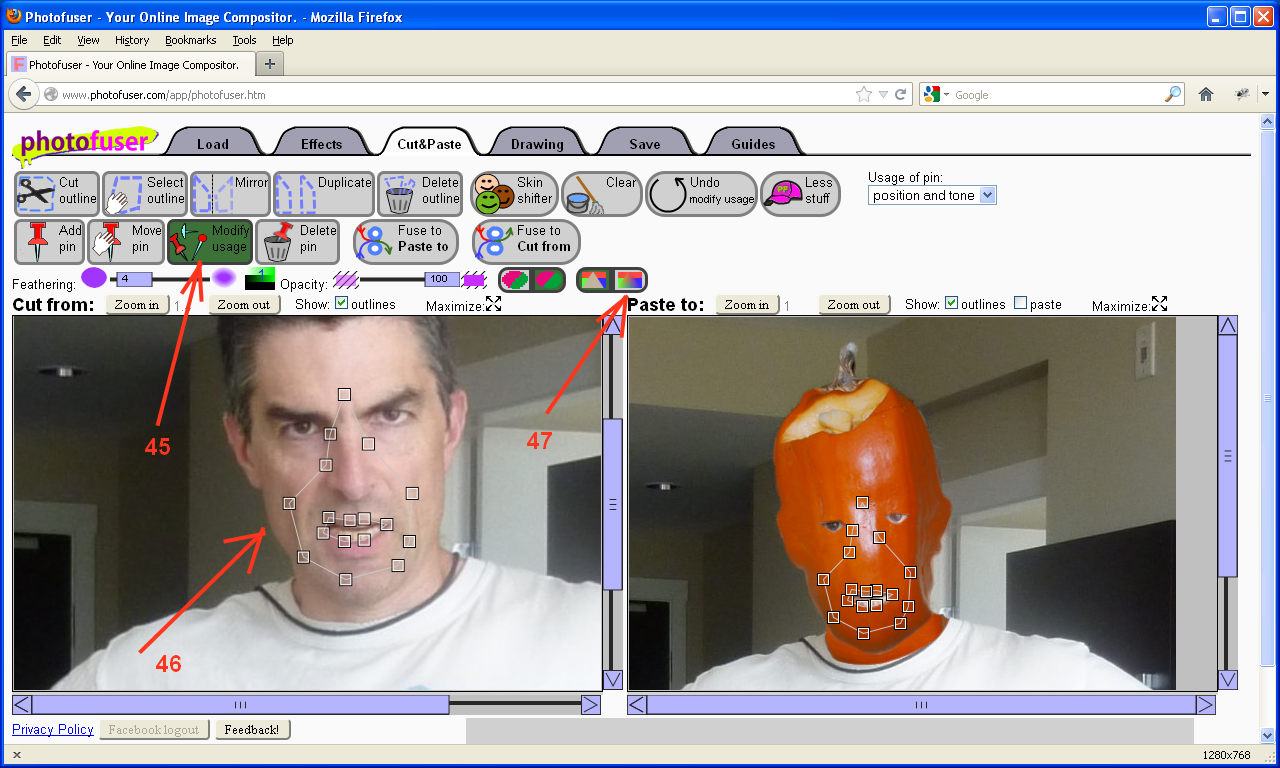
Task: Click the Cut from scroll-left arrow
Action: tap(22, 704)
